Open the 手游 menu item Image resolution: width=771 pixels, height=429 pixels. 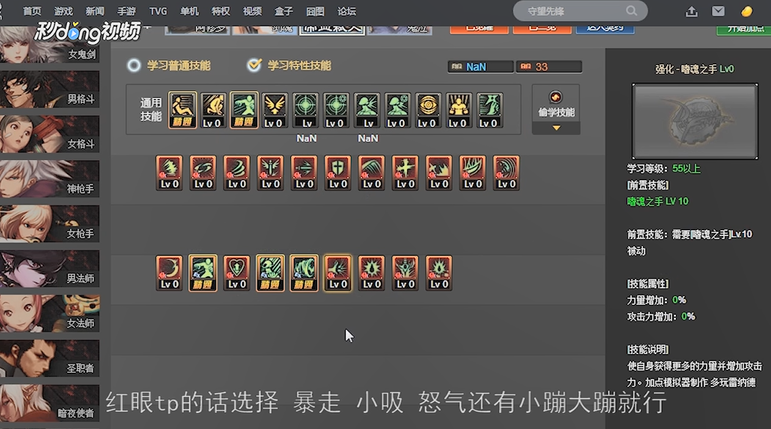click(126, 11)
